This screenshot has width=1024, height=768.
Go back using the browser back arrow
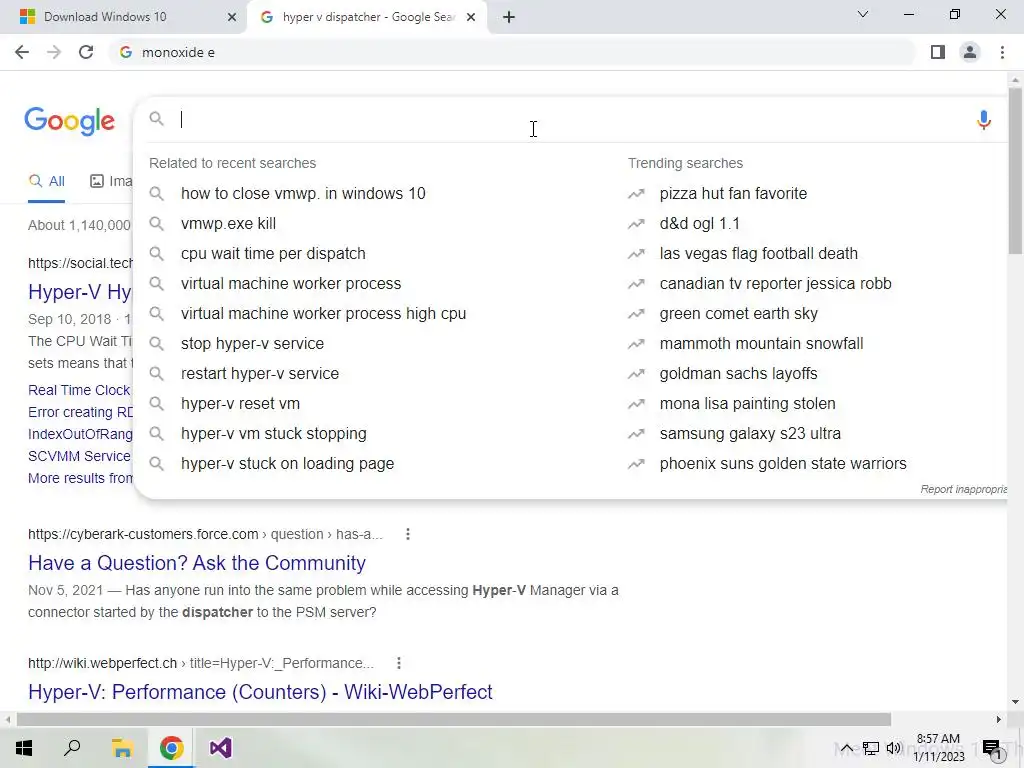22,52
